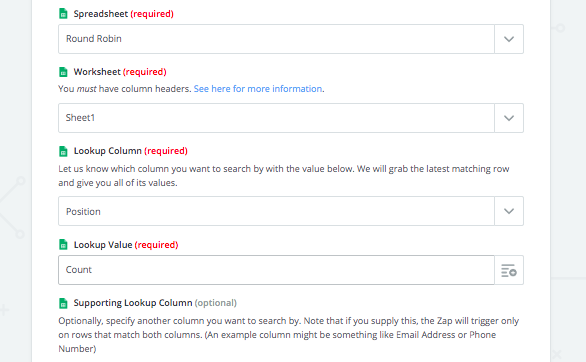Image resolution: width=586 pixels, height=362 pixels.
Task: Click the Google Sheets icon beside Lookup Value
Action: pyautogui.click(x=63, y=245)
